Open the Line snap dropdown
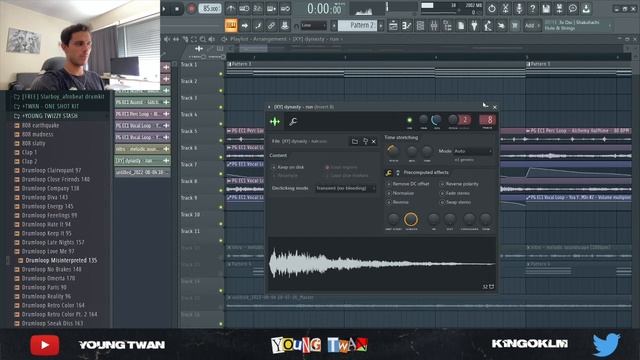 pos(314,26)
